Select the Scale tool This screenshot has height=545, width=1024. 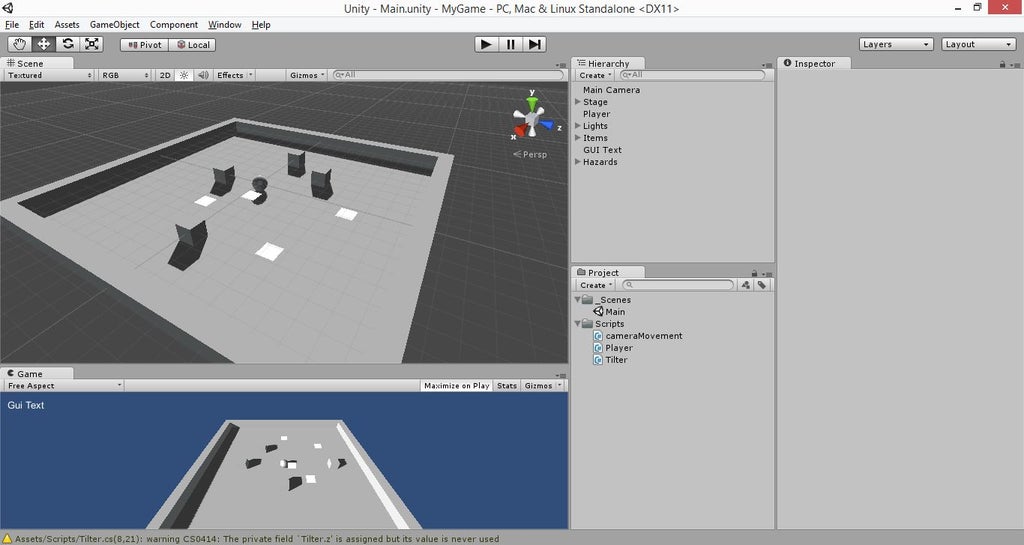click(x=92, y=44)
